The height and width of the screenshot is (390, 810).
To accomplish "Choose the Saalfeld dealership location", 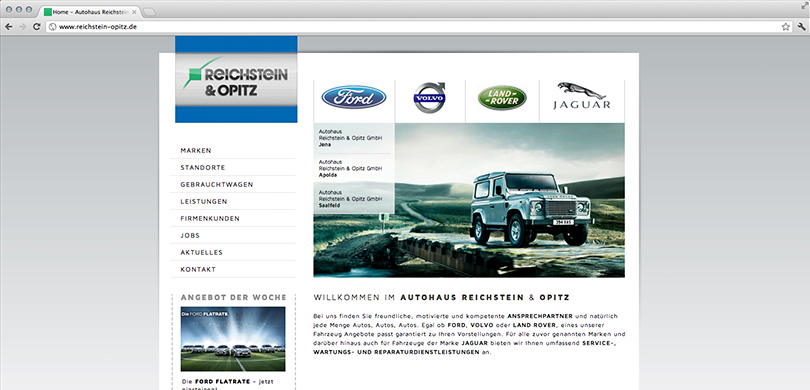I will (x=354, y=198).
